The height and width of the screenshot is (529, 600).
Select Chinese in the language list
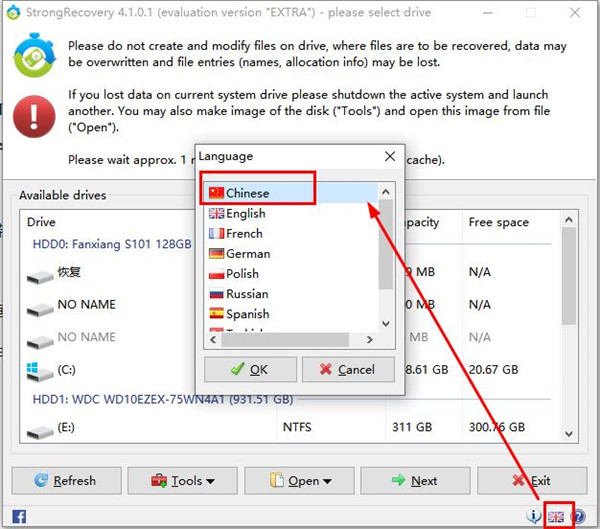pyautogui.click(x=291, y=193)
